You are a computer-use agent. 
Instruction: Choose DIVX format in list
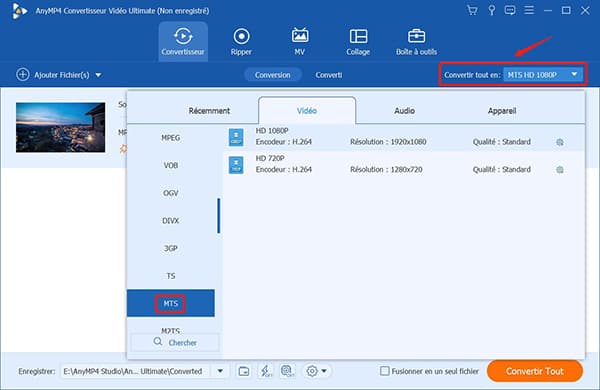pyautogui.click(x=171, y=220)
